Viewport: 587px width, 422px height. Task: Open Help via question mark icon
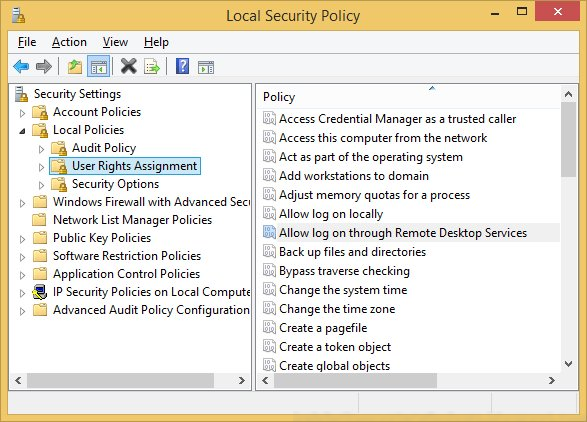(182, 67)
